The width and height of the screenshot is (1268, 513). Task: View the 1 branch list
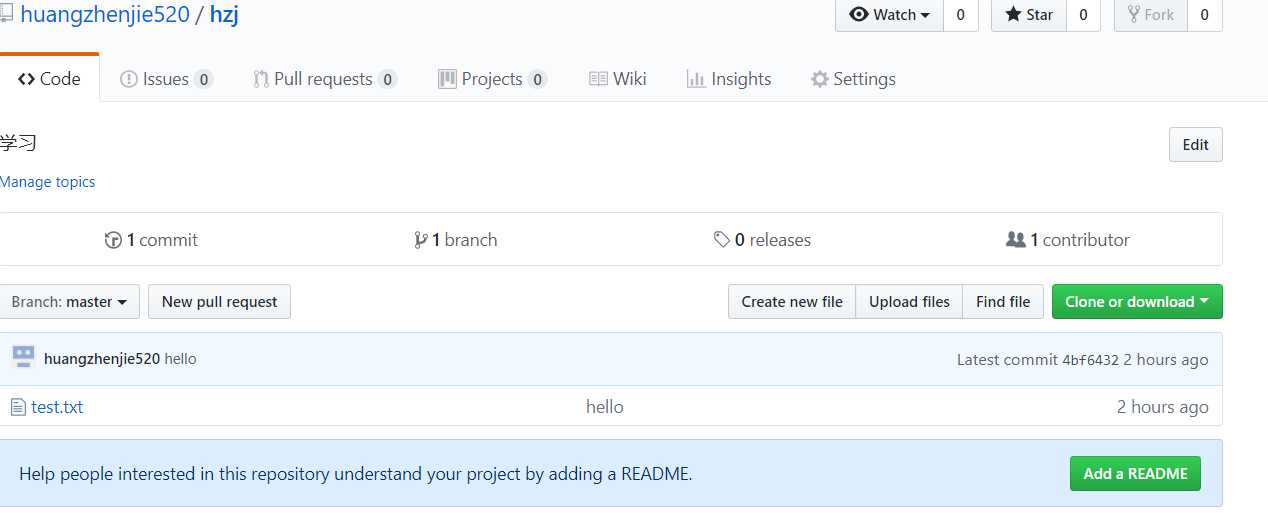455,240
